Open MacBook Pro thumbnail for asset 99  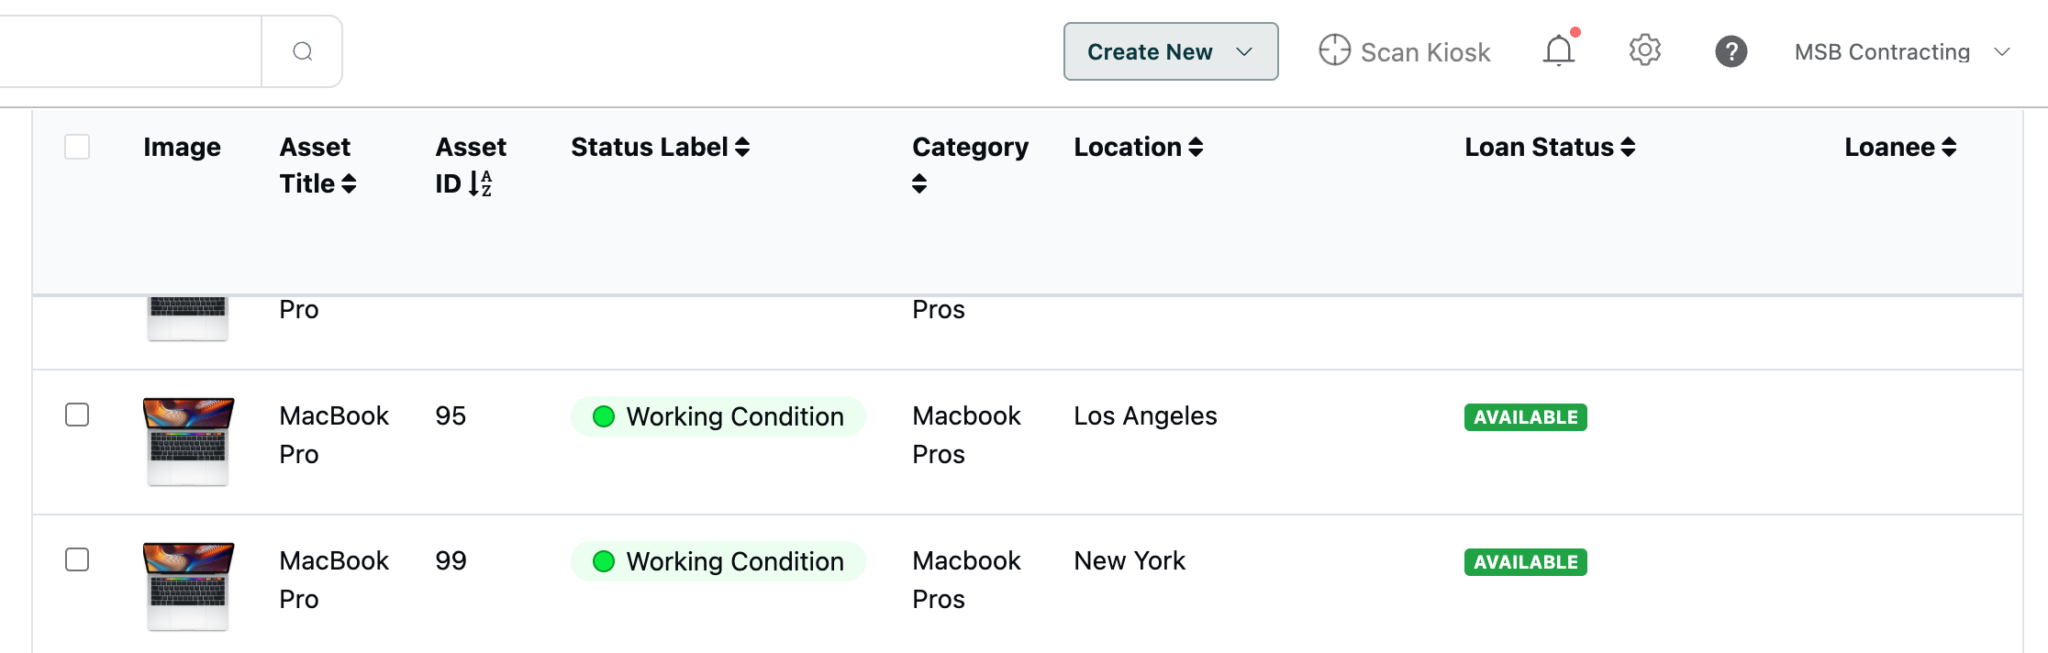(188, 586)
